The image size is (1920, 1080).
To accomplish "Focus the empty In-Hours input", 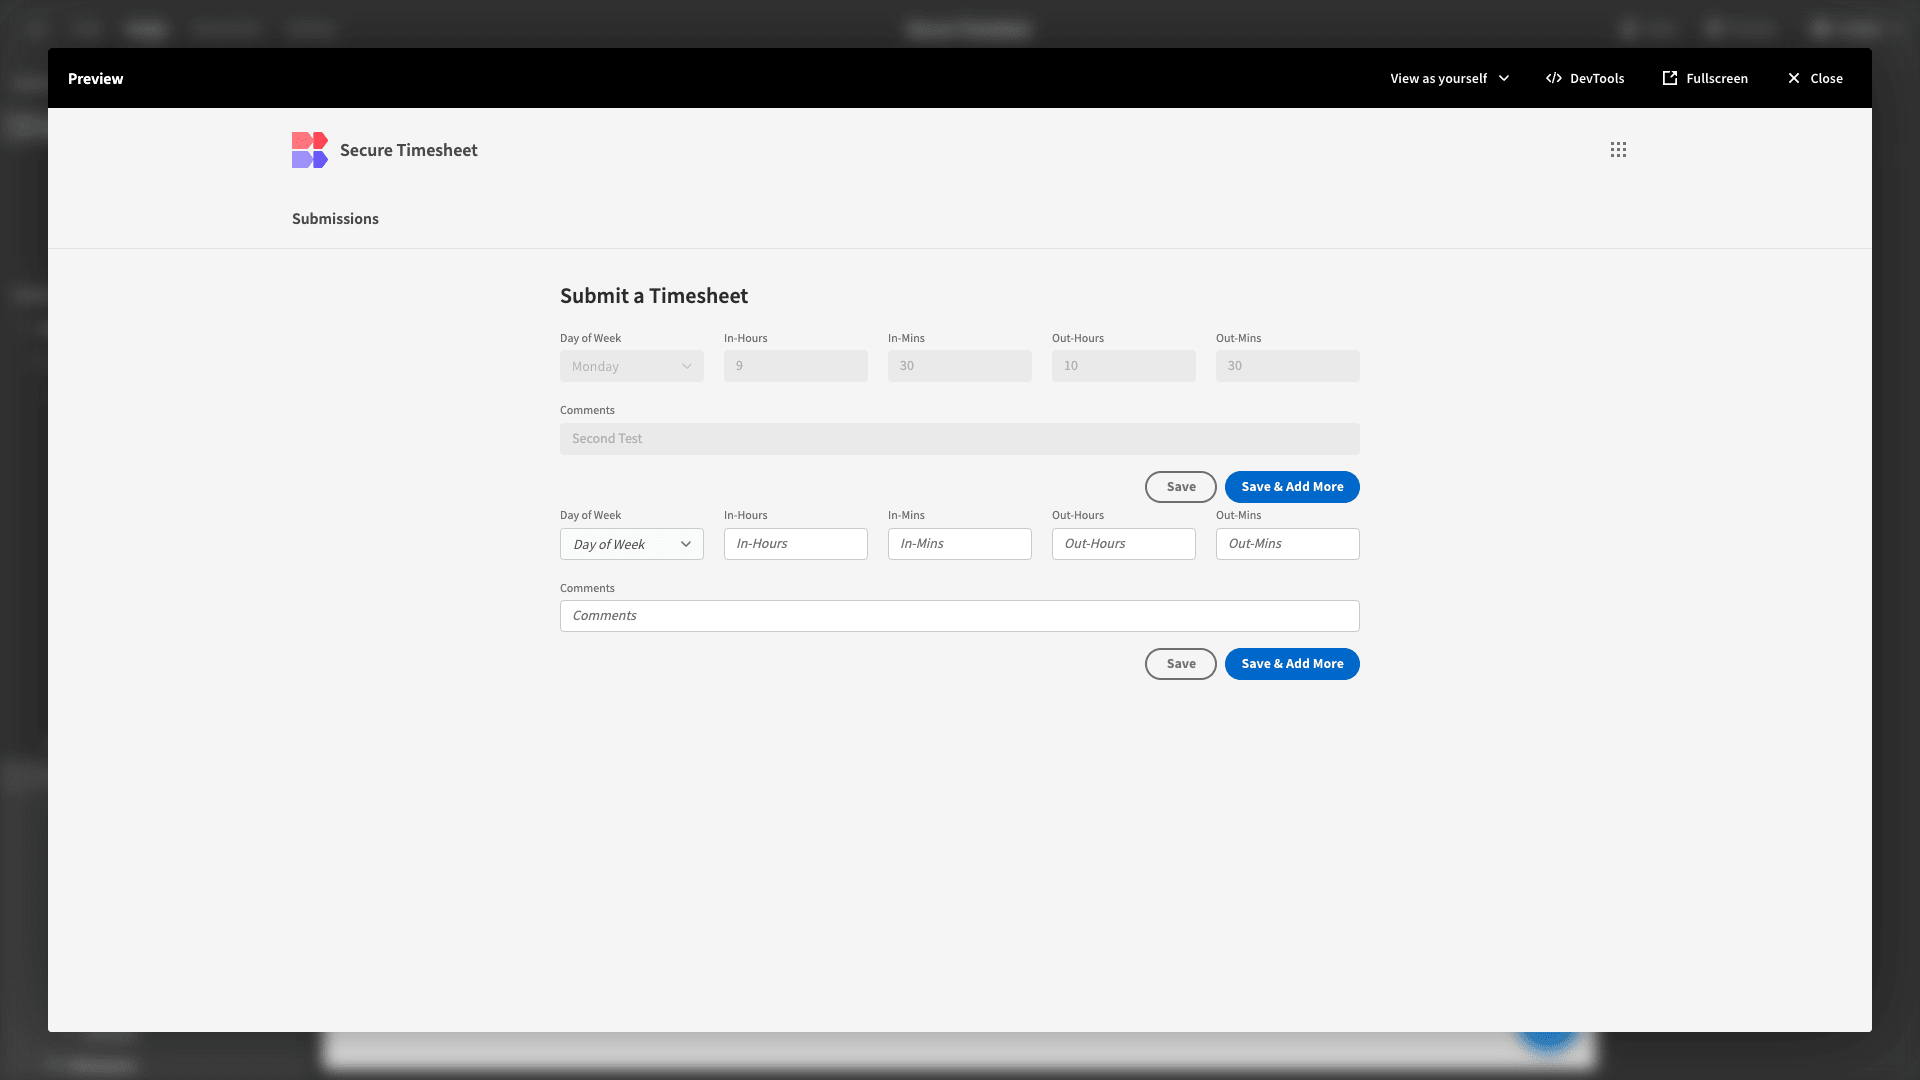I will 796,544.
